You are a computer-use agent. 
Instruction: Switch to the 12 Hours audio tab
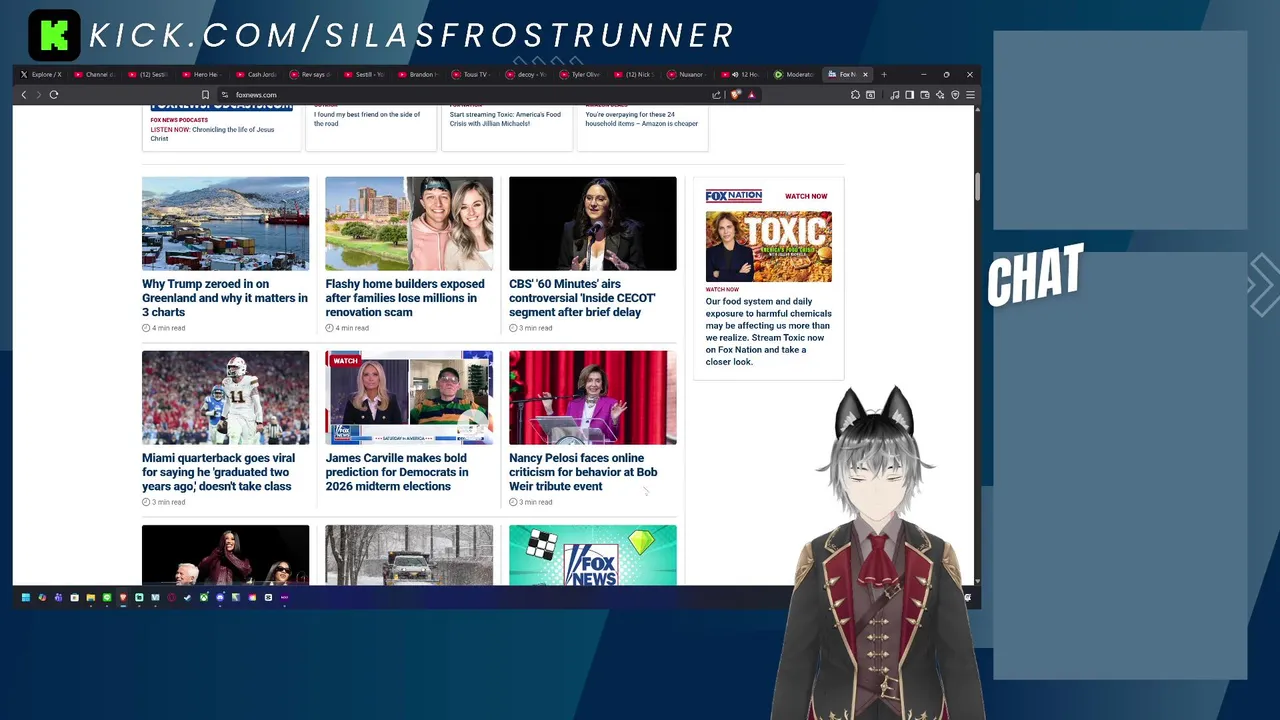pos(742,74)
